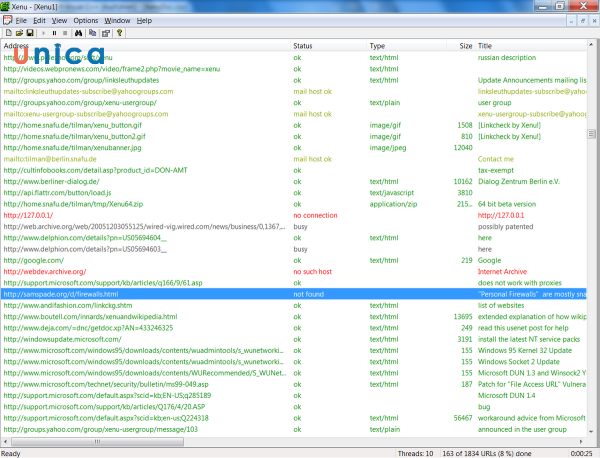Open the File menu
Image resolution: width=600 pixels, height=458 pixels.
click(x=19, y=20)
